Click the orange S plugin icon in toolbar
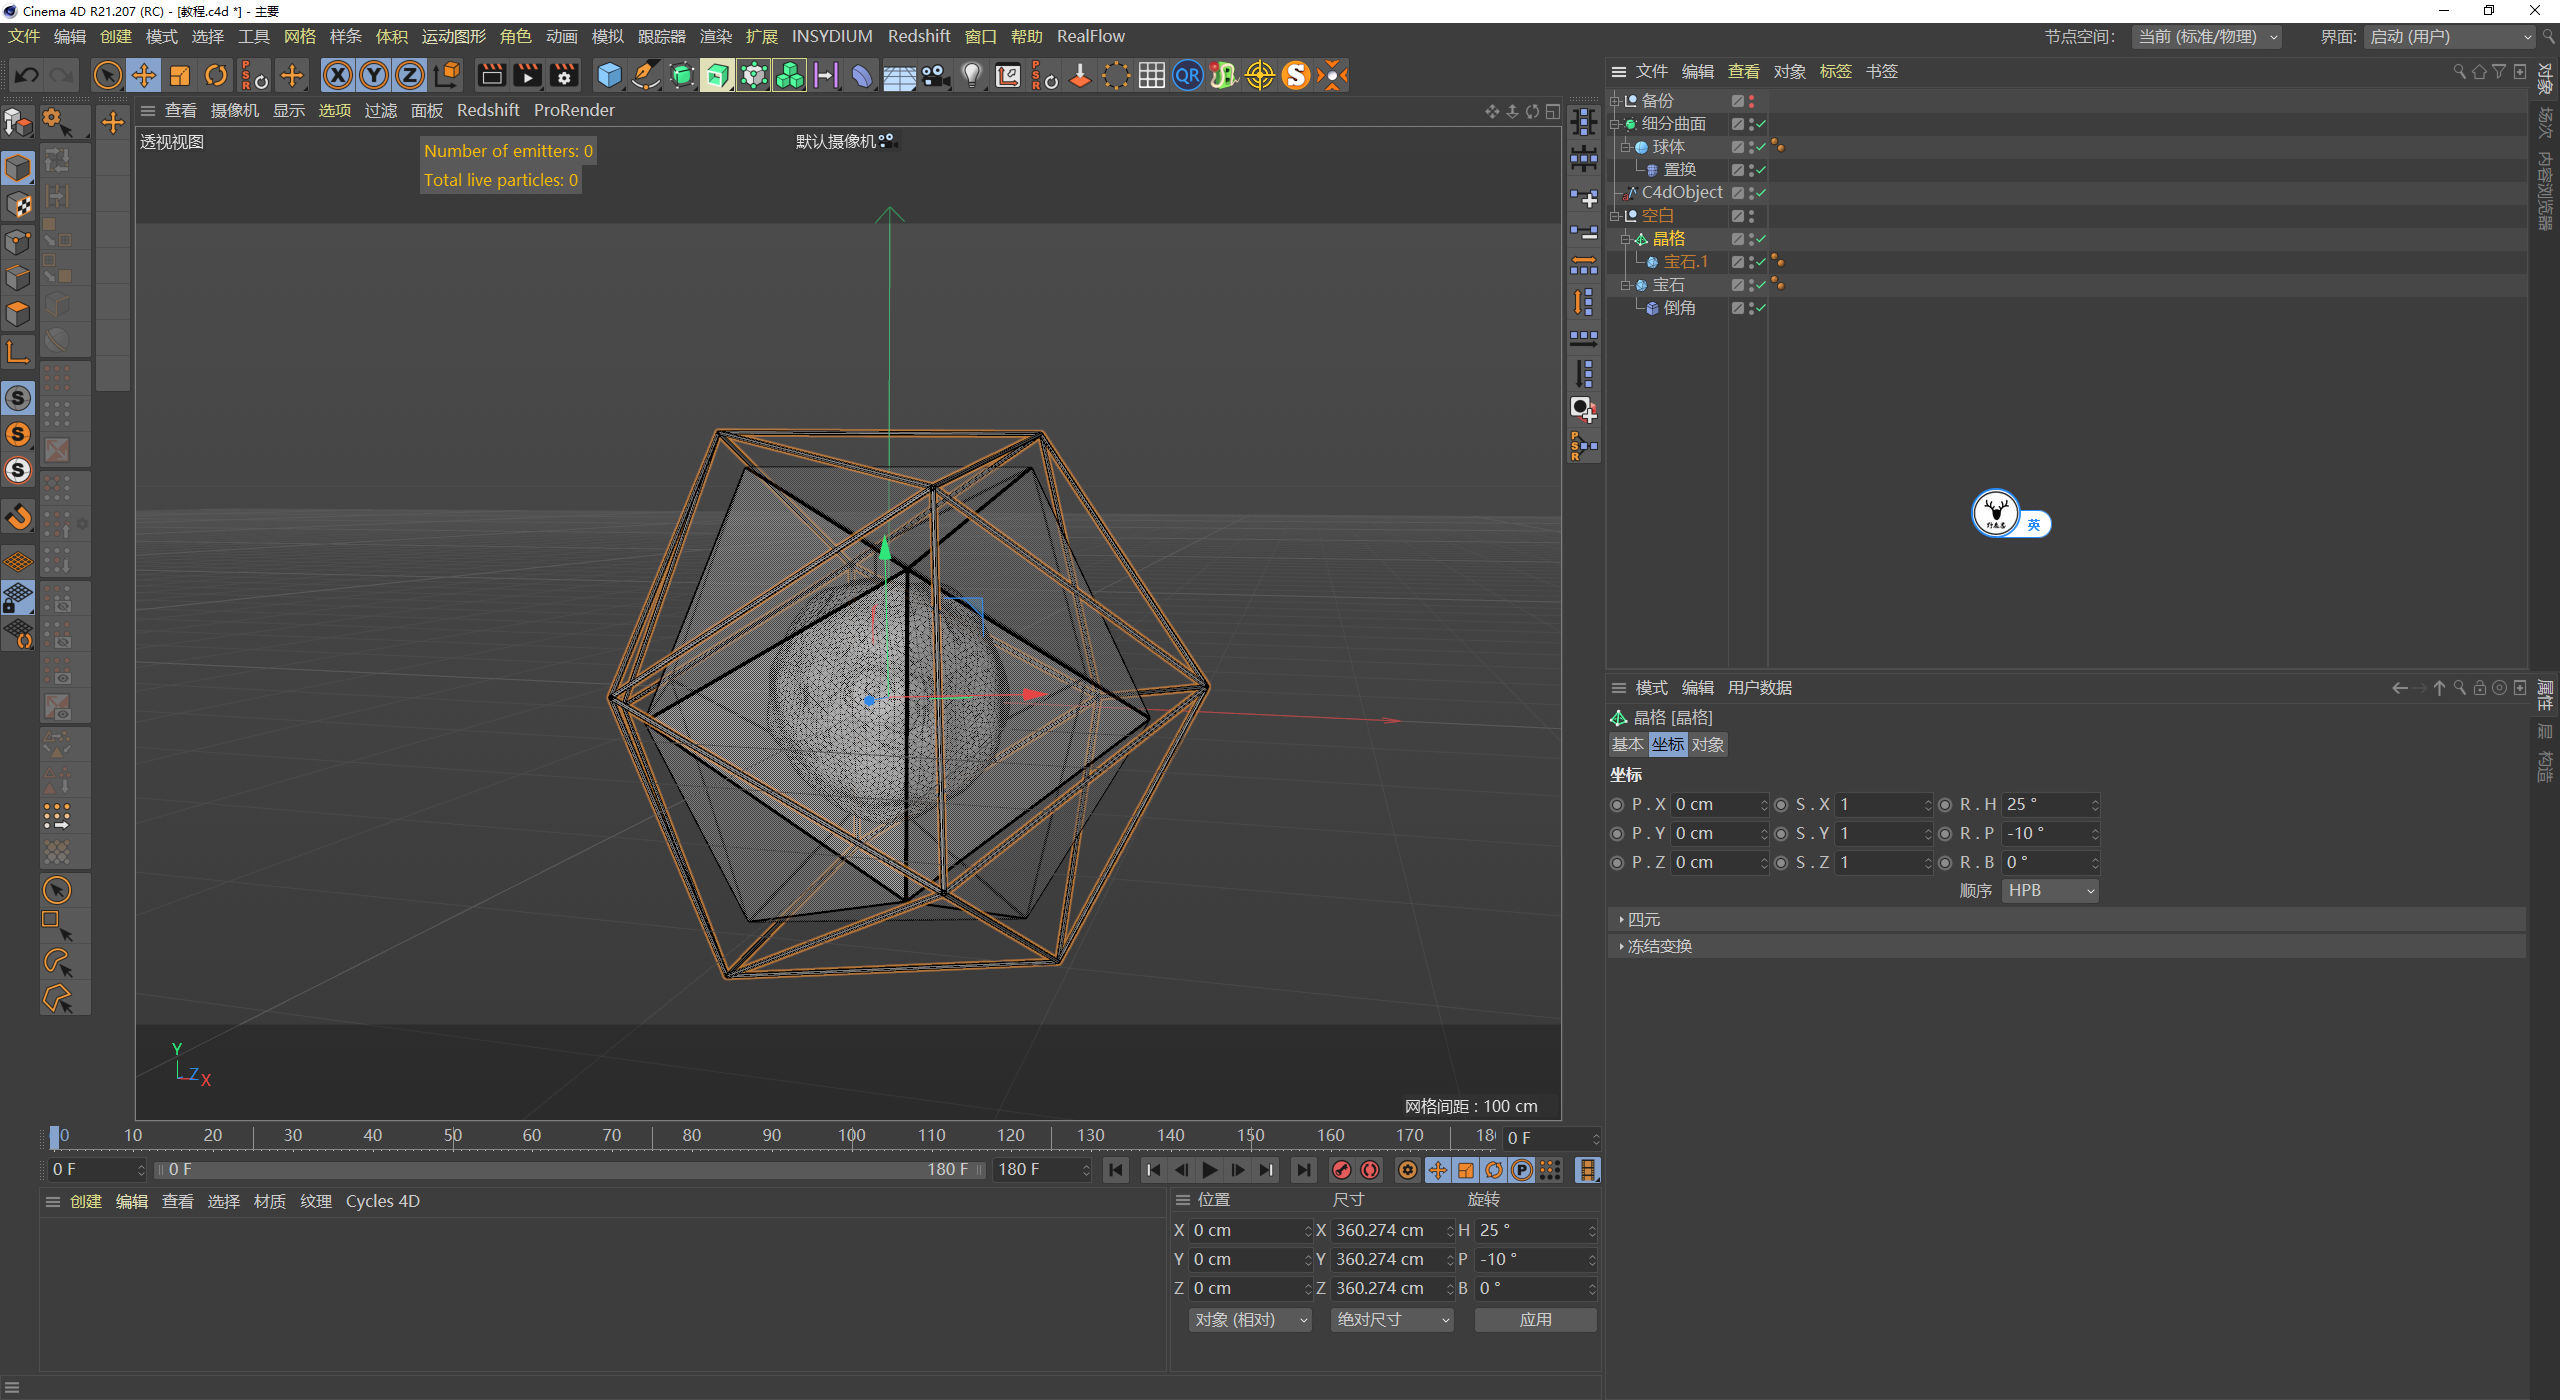Image resolution: width=2560 pixels, height=1400 pixels. click(1296, 75)
